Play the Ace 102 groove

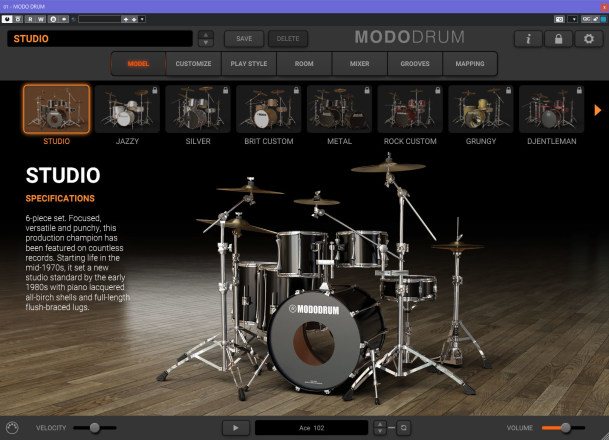click(235, 427)
